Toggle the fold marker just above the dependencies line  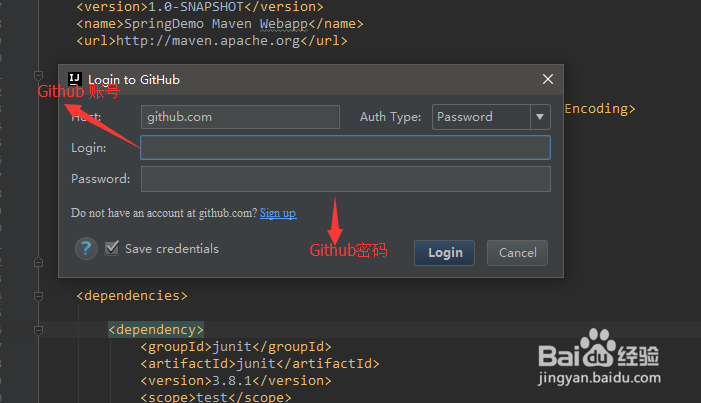coord(38,262)
